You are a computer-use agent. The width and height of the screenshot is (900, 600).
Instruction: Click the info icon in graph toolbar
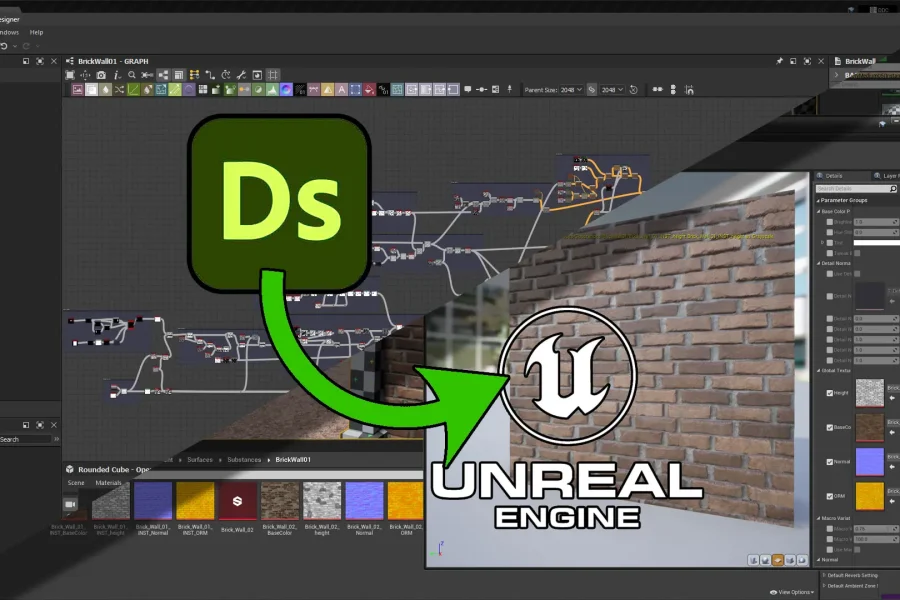click(x=117, y=75)
